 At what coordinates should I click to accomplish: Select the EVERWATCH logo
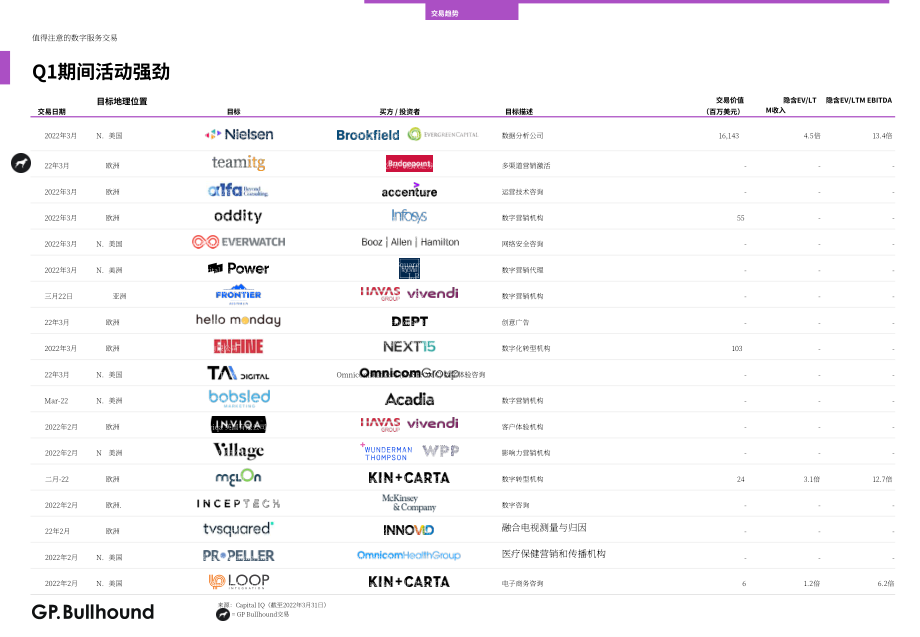(x=238, y=242)
